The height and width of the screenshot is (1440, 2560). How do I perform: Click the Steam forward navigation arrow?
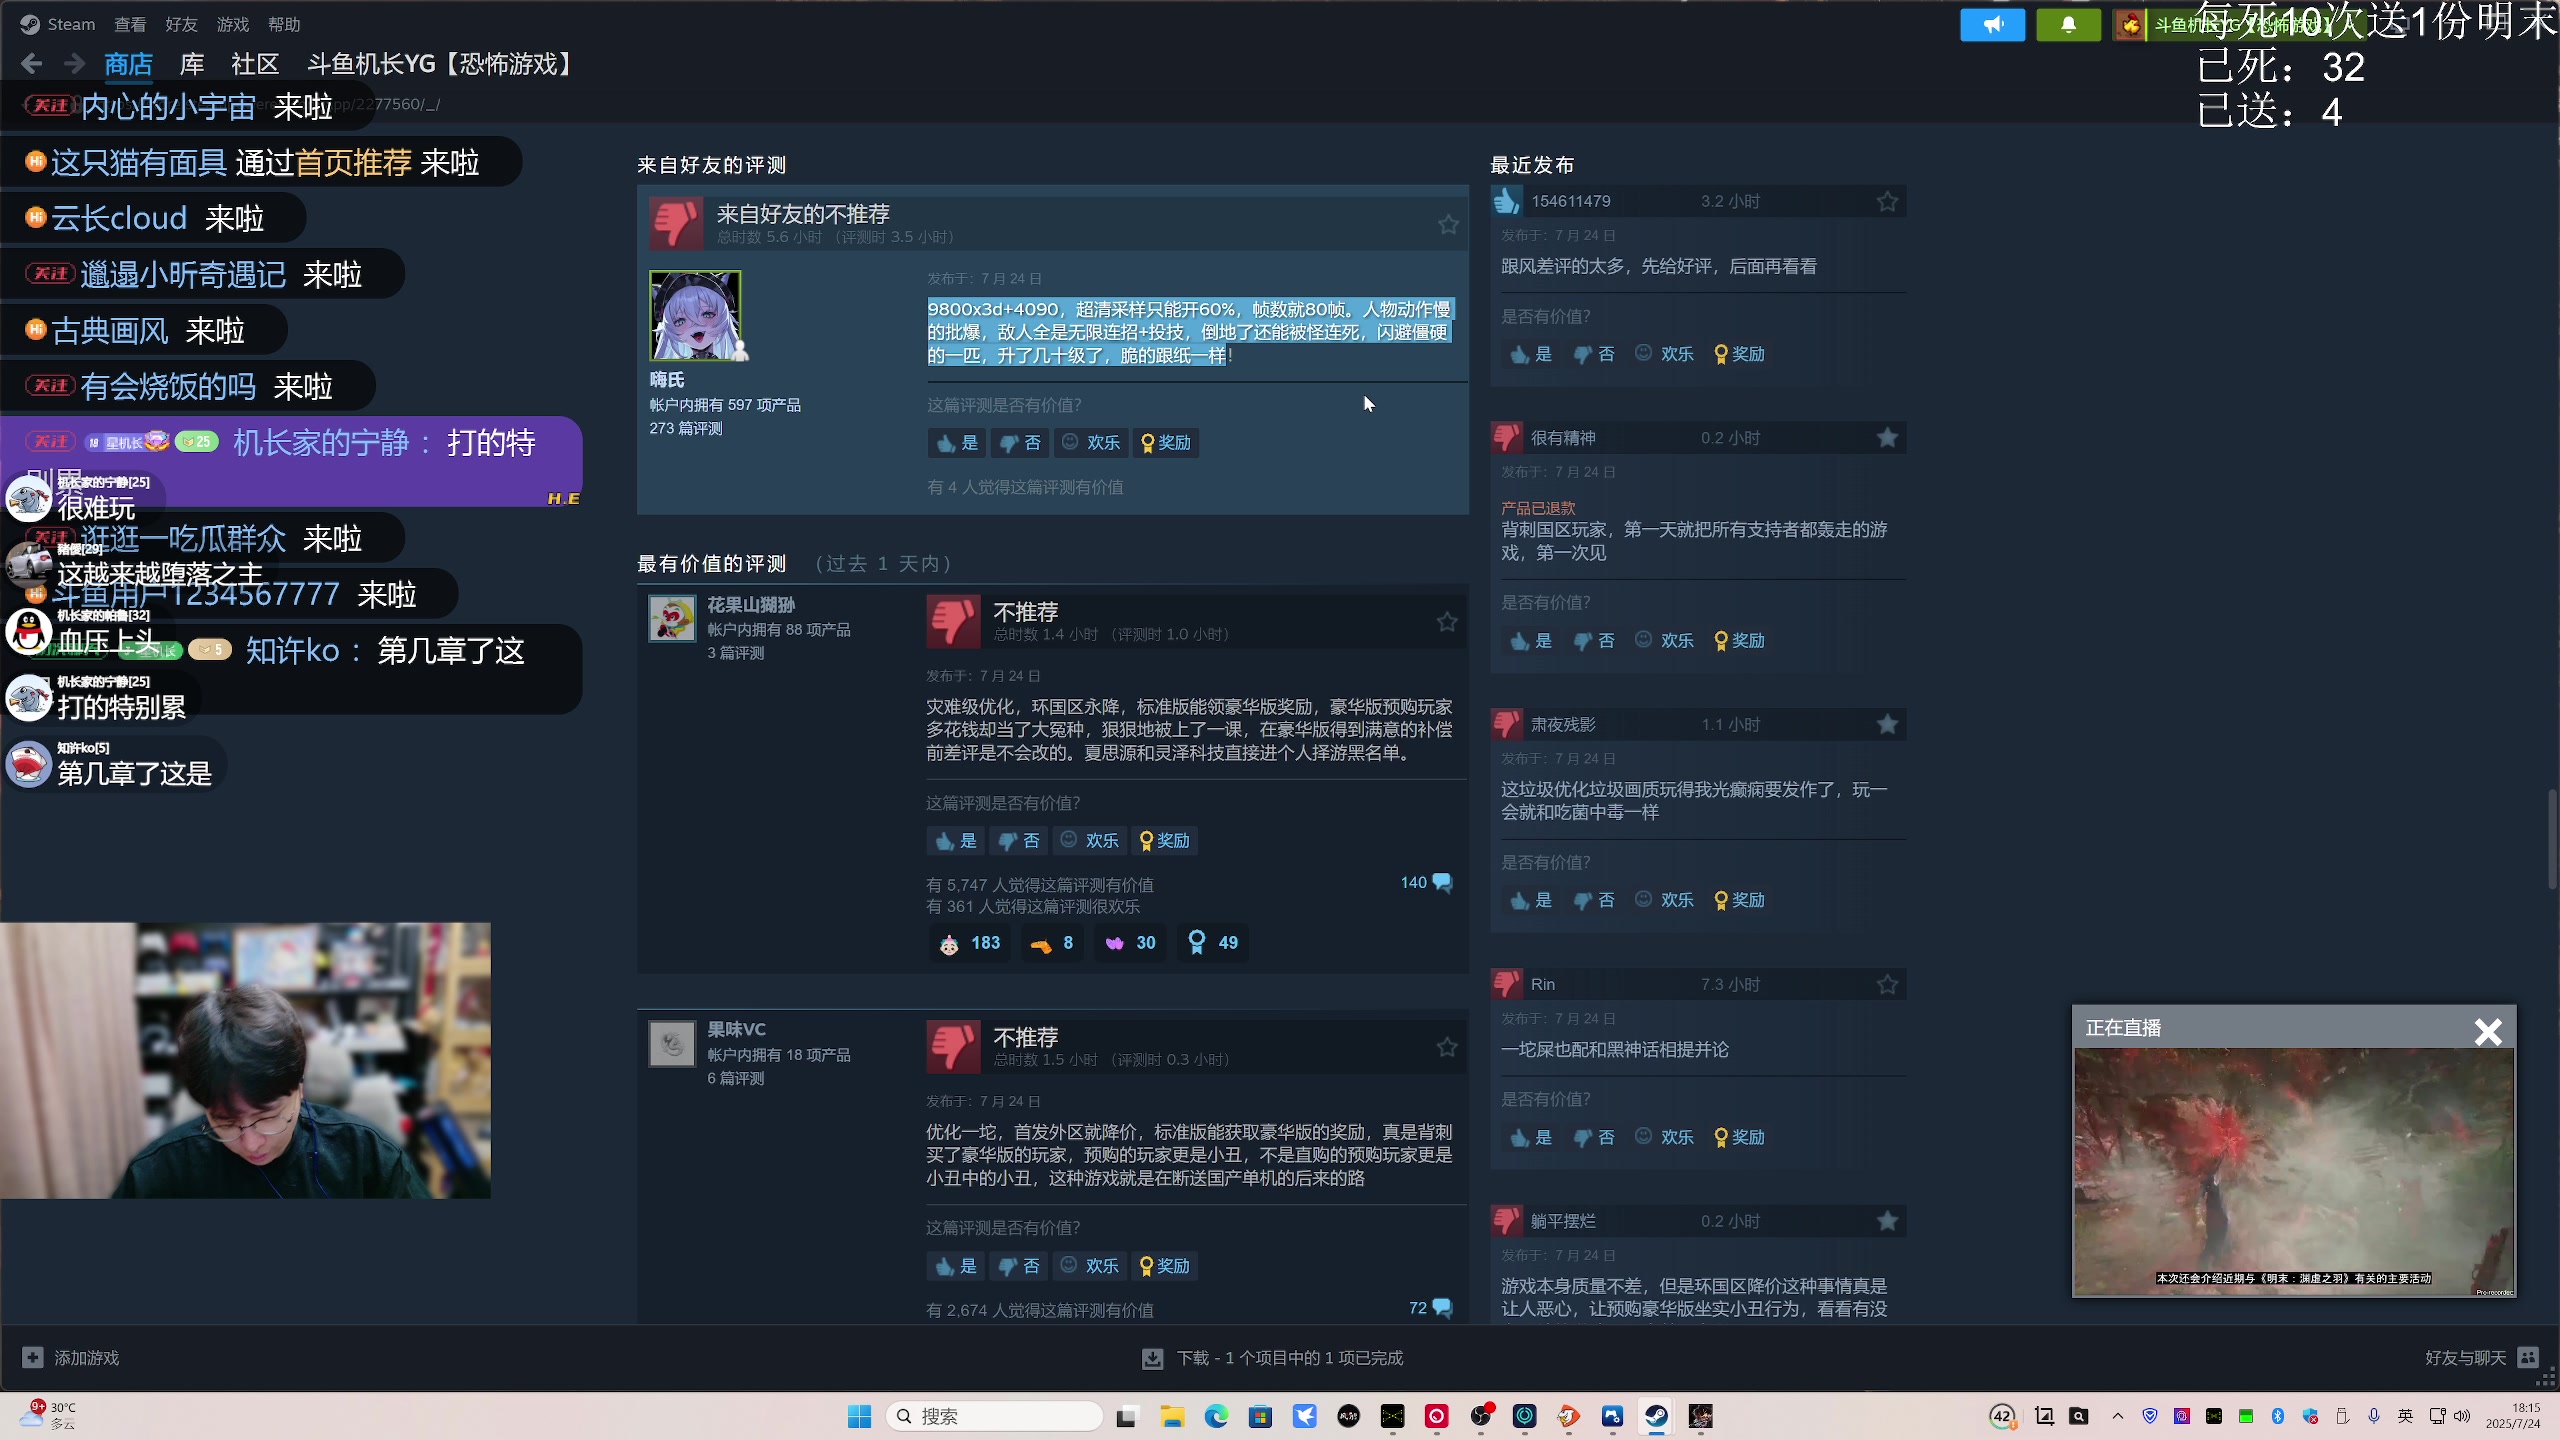[x=75, y=64]
